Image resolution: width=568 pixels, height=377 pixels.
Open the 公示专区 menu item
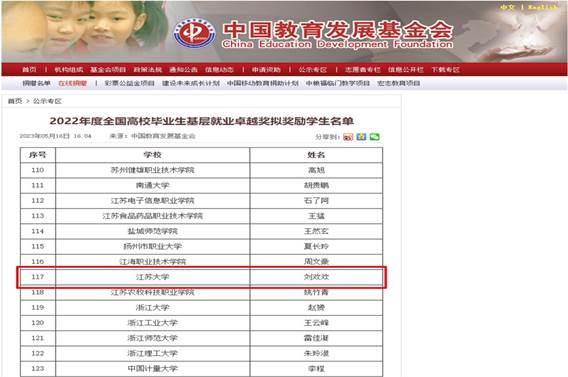(313, 70)
